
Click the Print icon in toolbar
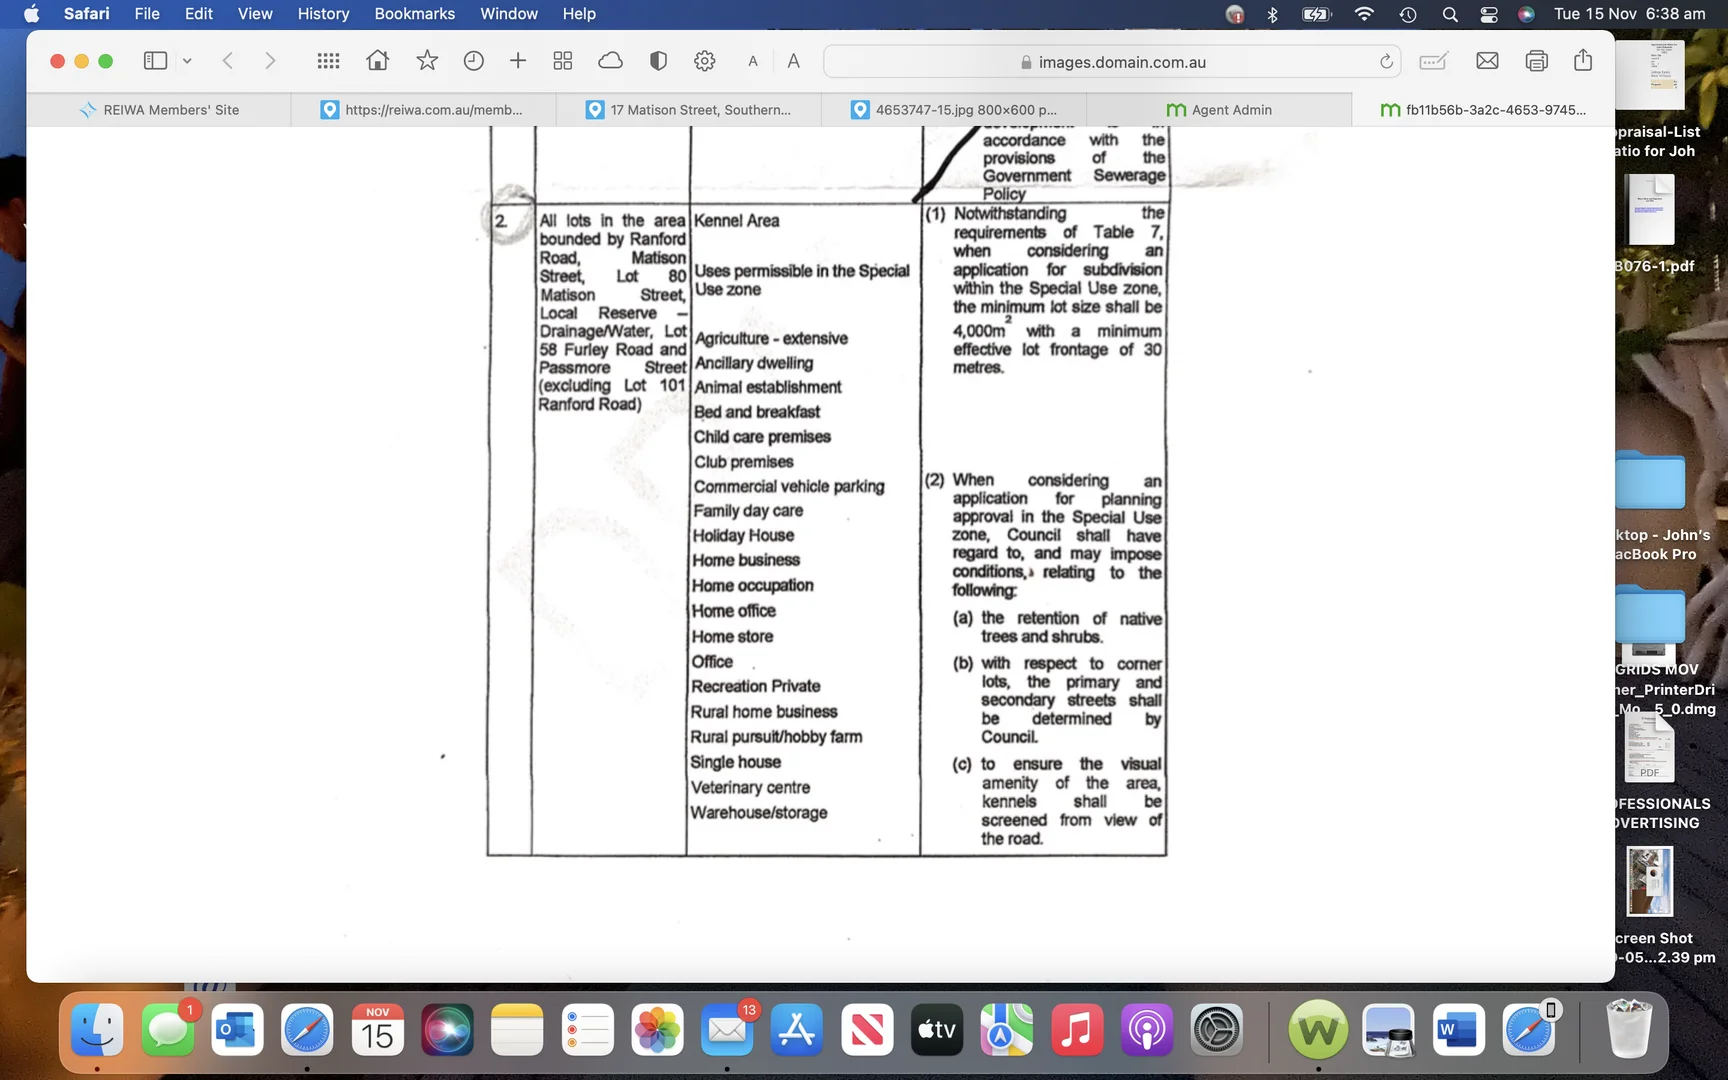tap(1536, 61)
